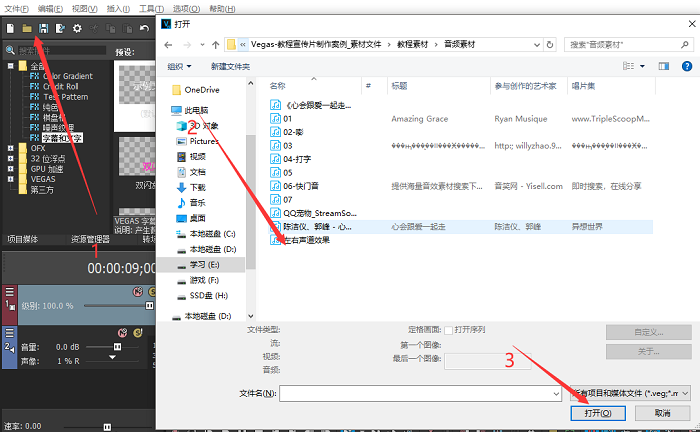Expand the VEGAS folder node
Image resolution: width=700 pixels, height=432 pixels.
(x=10, y=179)
